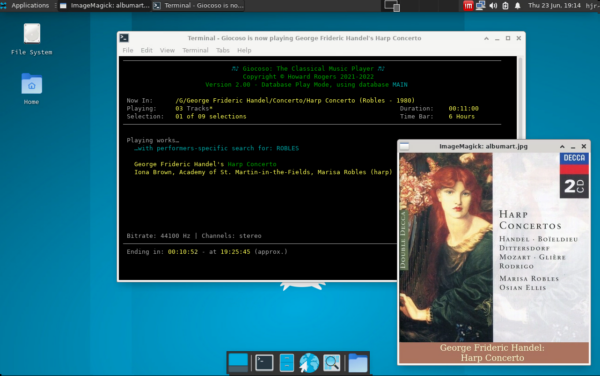Screen dimensions: 600x376
Task: Launch the terminal emulator from dock
Action: 264,363
